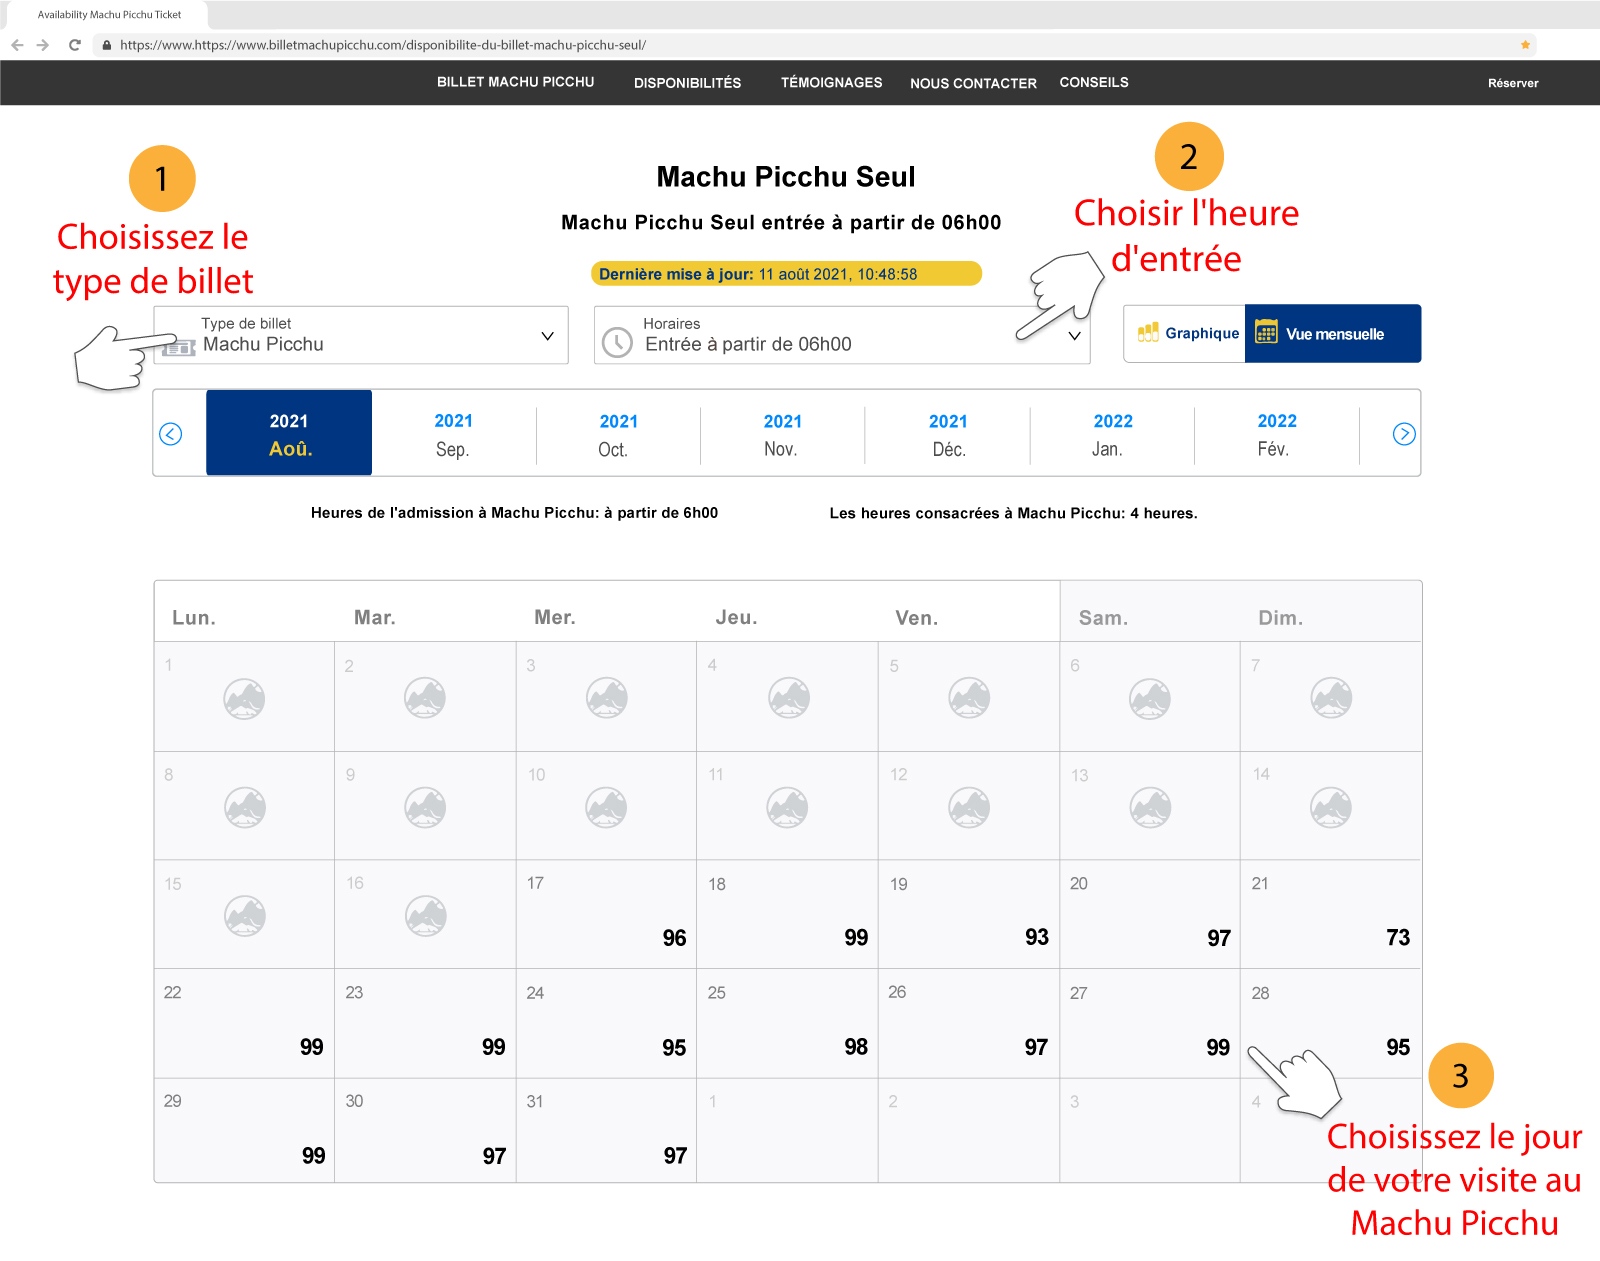Click the Graphique chart icon

(1149, 332)
